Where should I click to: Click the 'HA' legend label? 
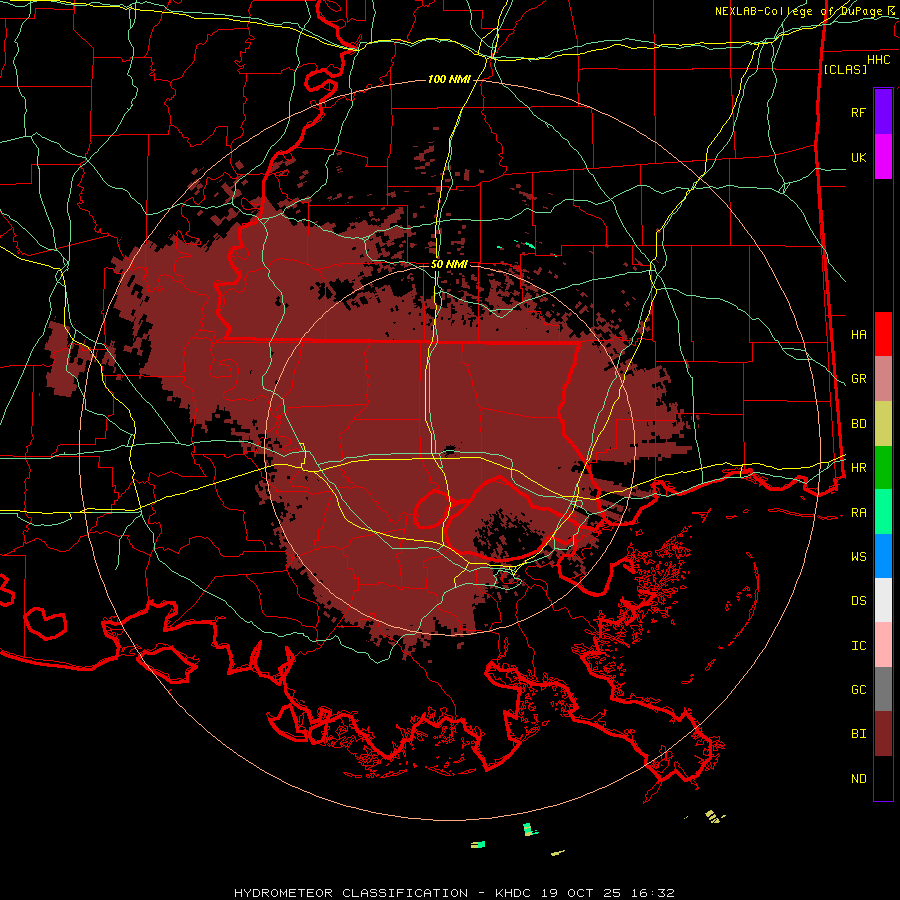858,334
